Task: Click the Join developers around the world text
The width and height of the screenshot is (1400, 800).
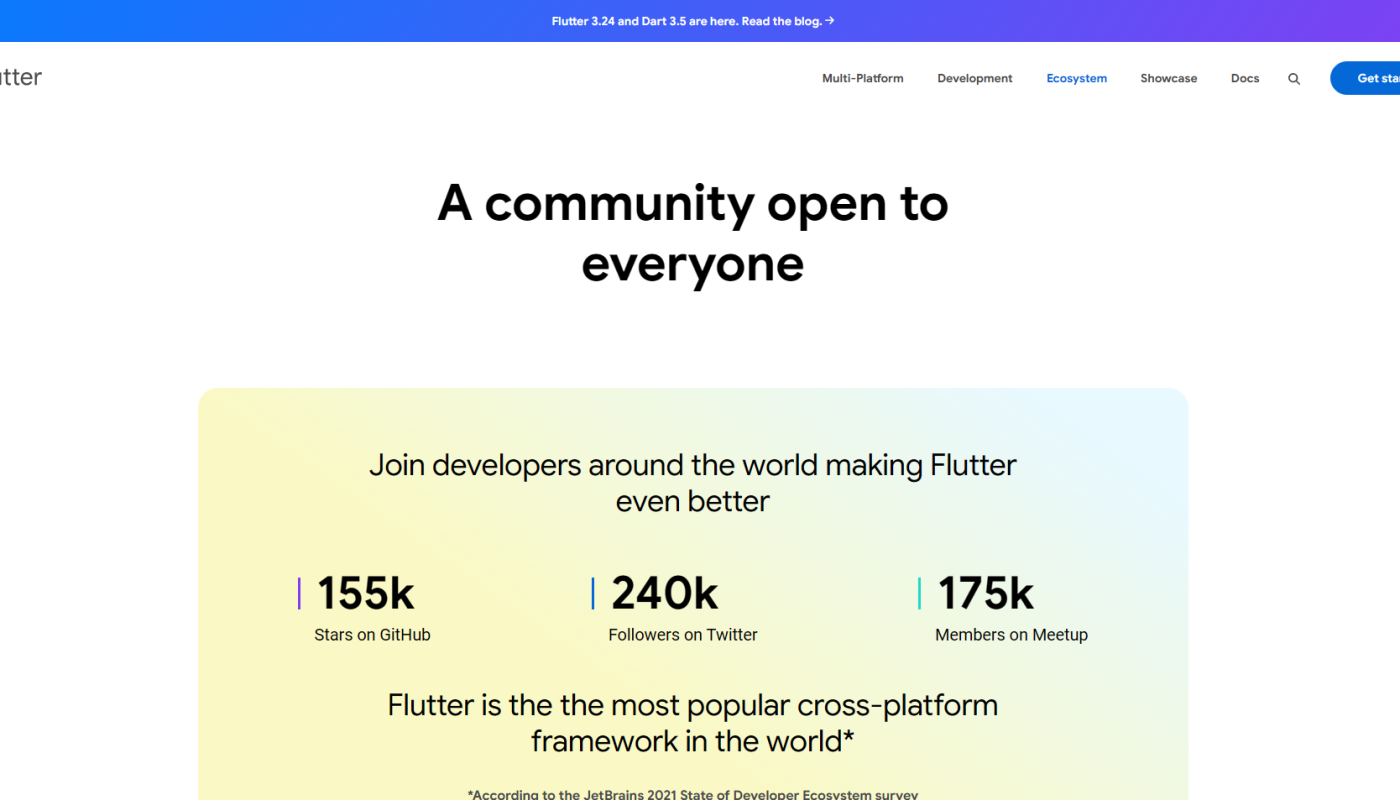Action: (x=693, y=483)
